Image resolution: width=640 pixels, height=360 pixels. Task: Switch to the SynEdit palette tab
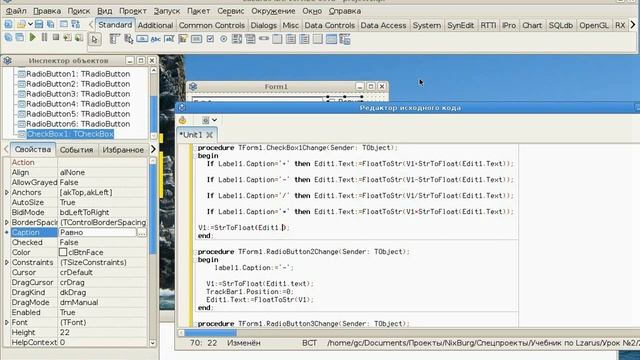460,25
